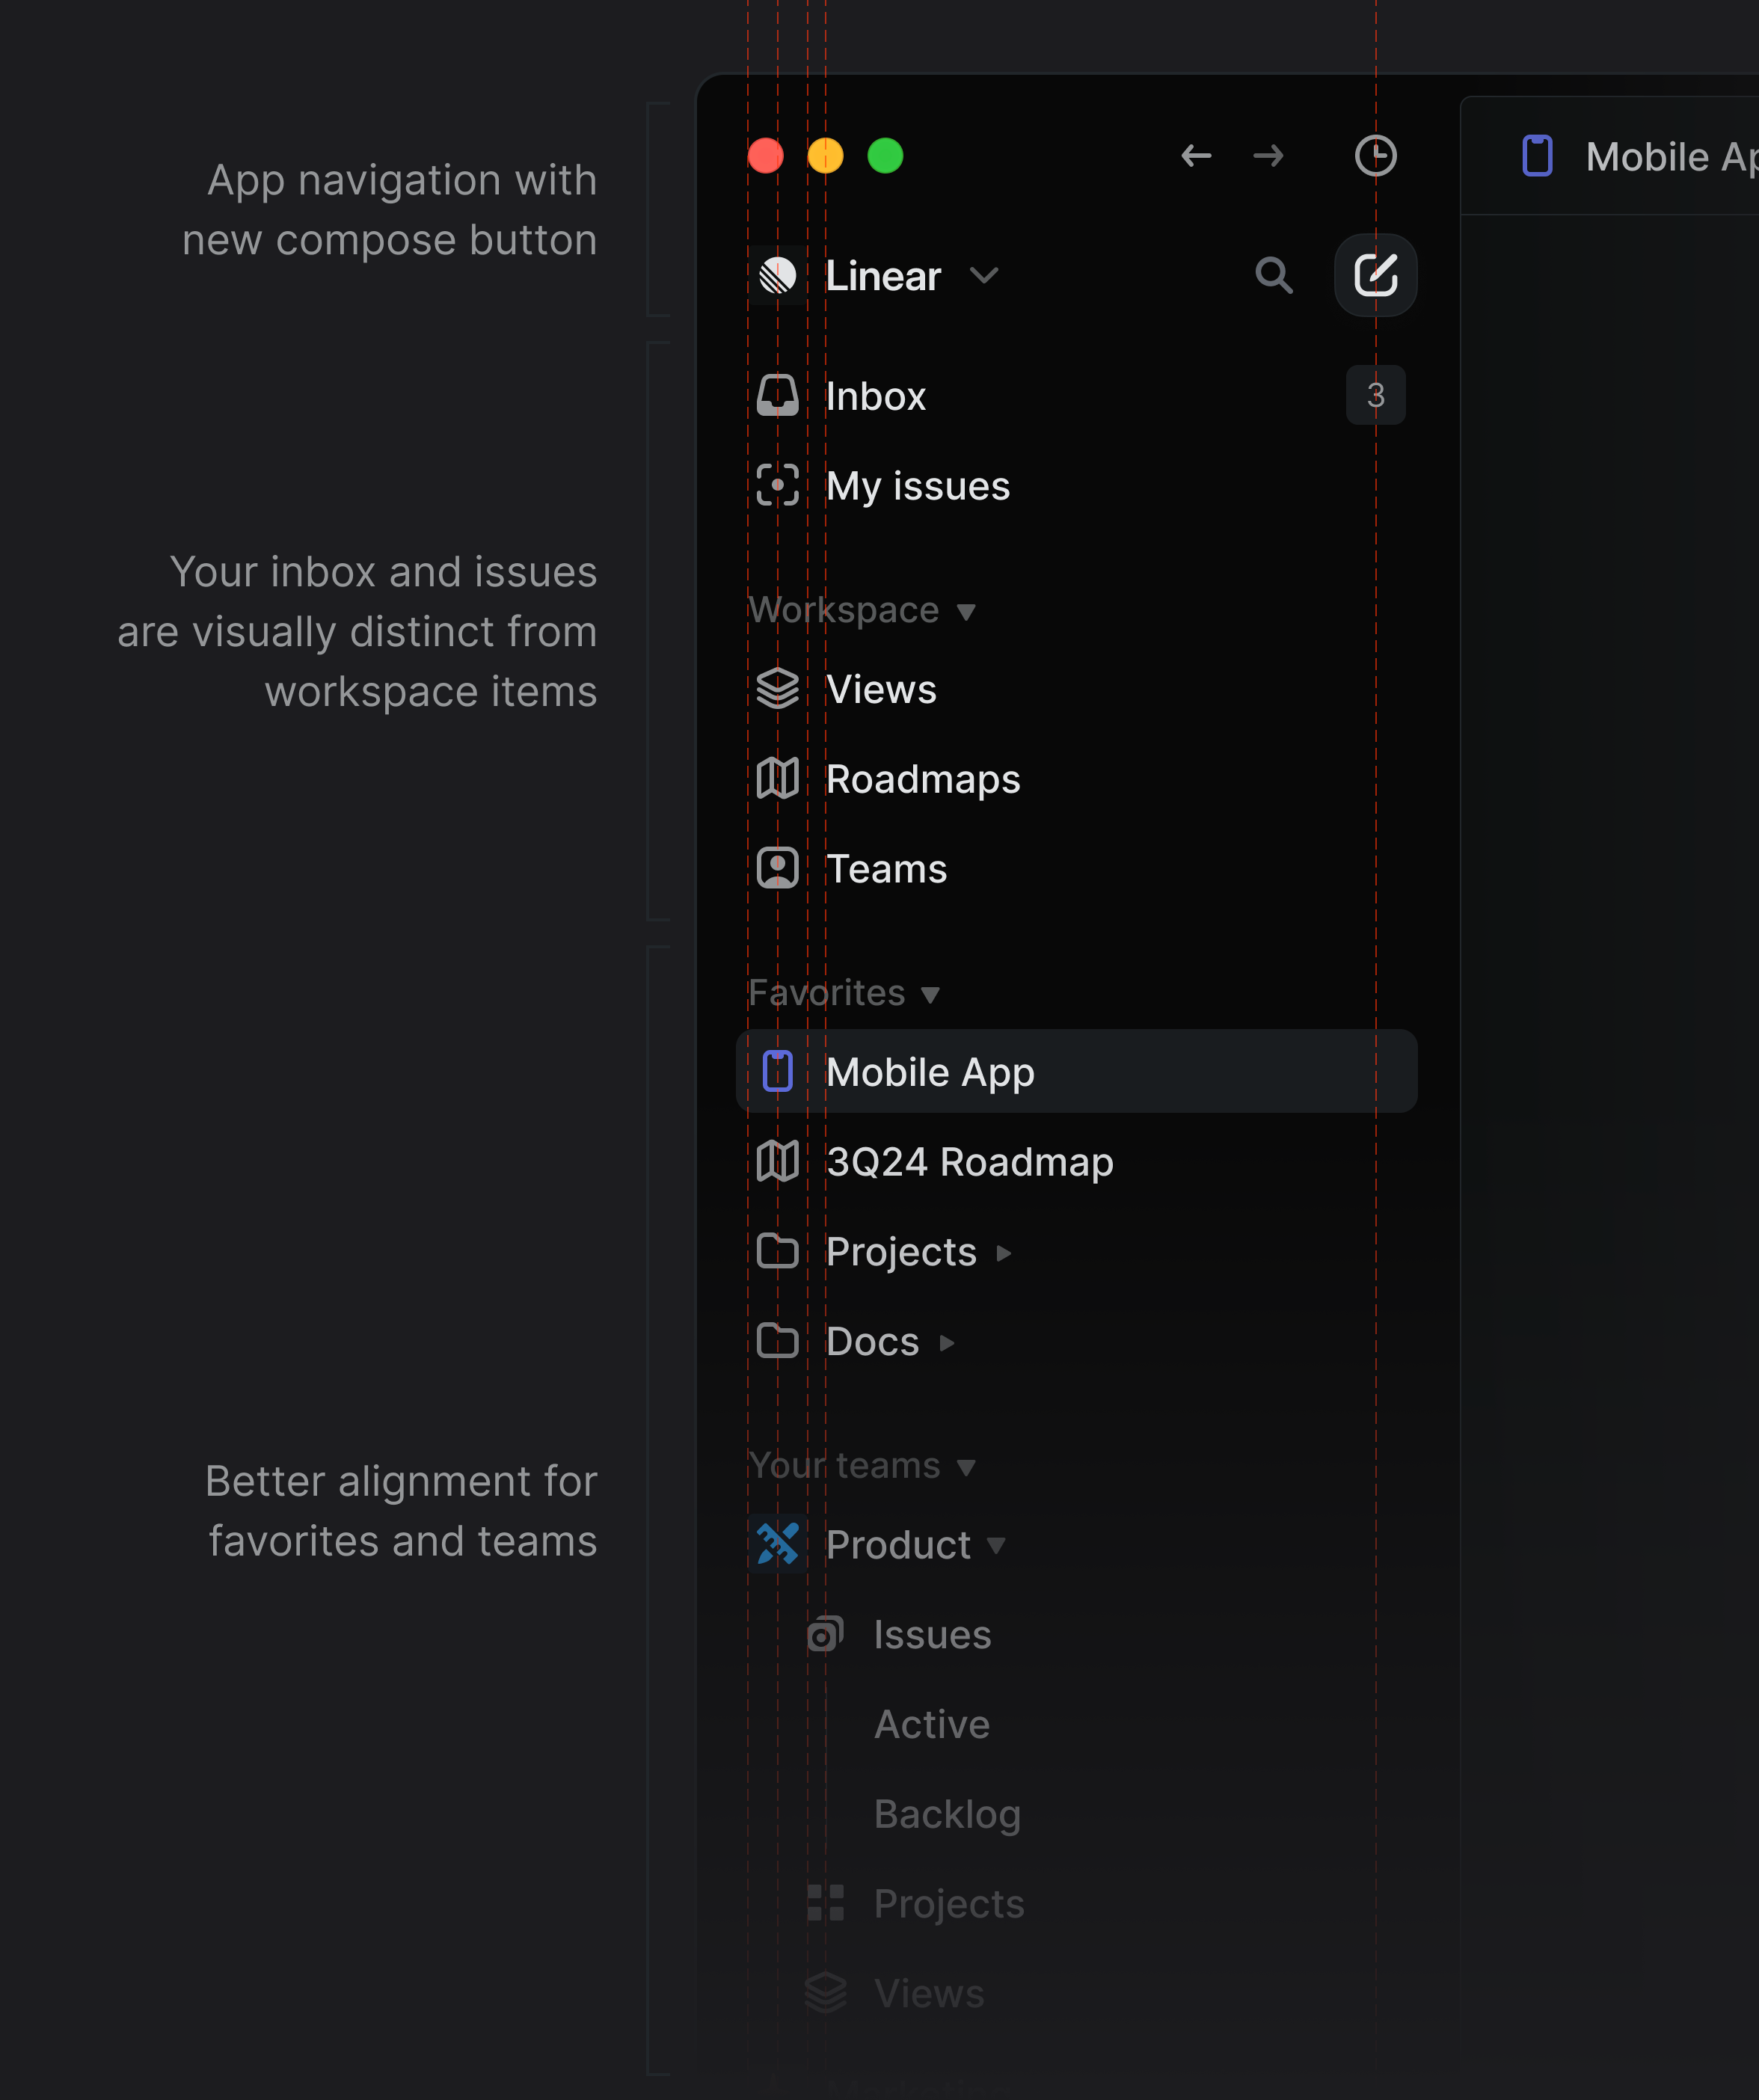This screenshot has width=1759, height=2100.
Task: Navigate back using left arrow button
Action: point(1192,157)
